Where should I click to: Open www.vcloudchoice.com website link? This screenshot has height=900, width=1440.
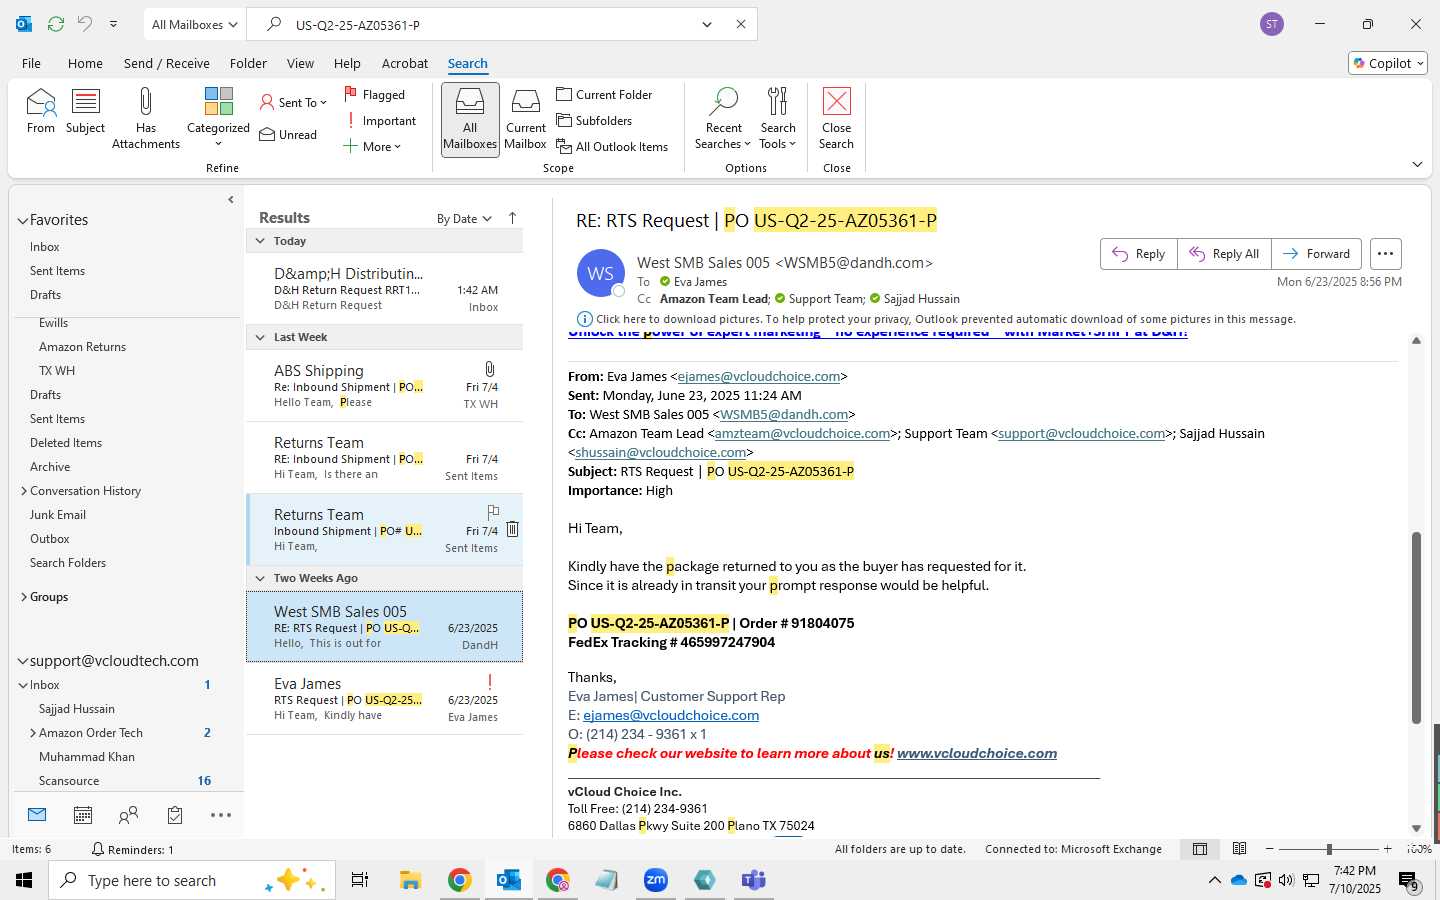[x=977, y=753]
